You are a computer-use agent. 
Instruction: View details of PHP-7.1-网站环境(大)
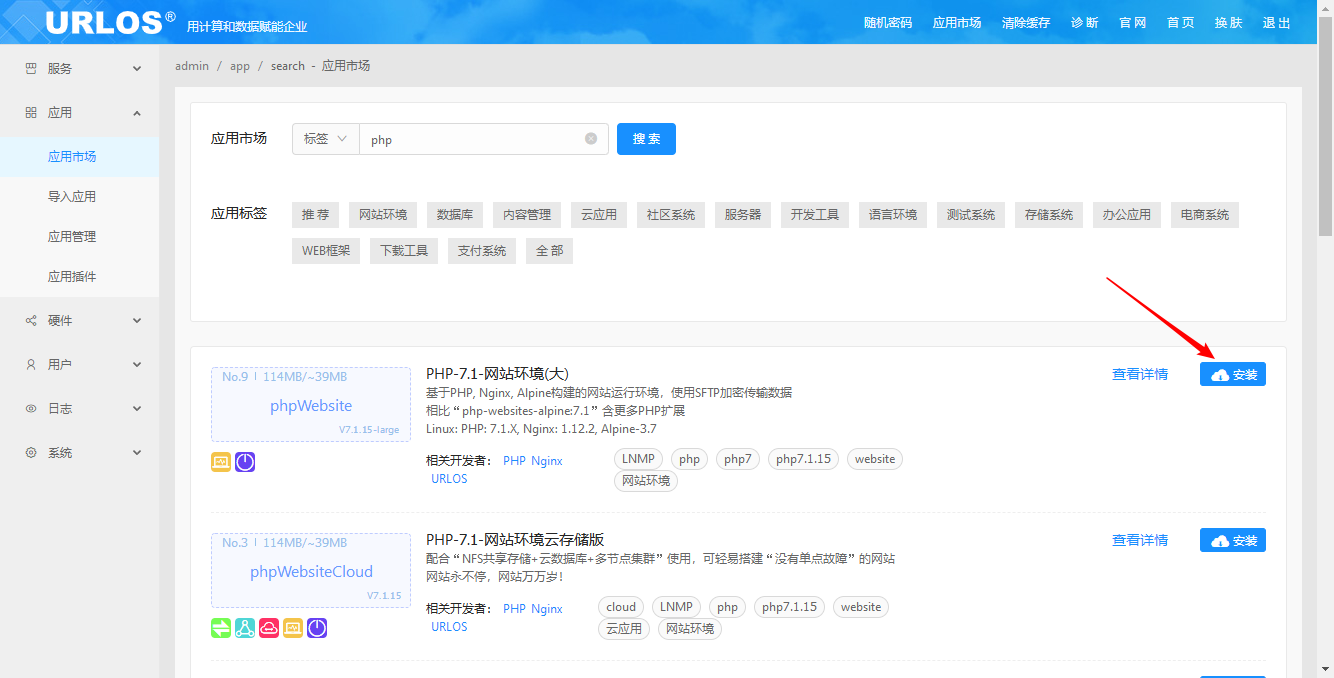pyautogui.click(x=1140, y=374)
